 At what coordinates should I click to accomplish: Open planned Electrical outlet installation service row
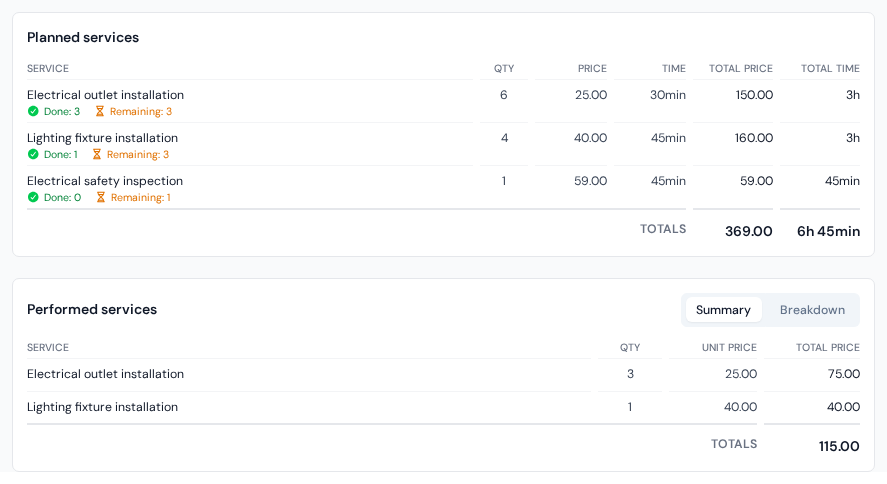point(444,101)
